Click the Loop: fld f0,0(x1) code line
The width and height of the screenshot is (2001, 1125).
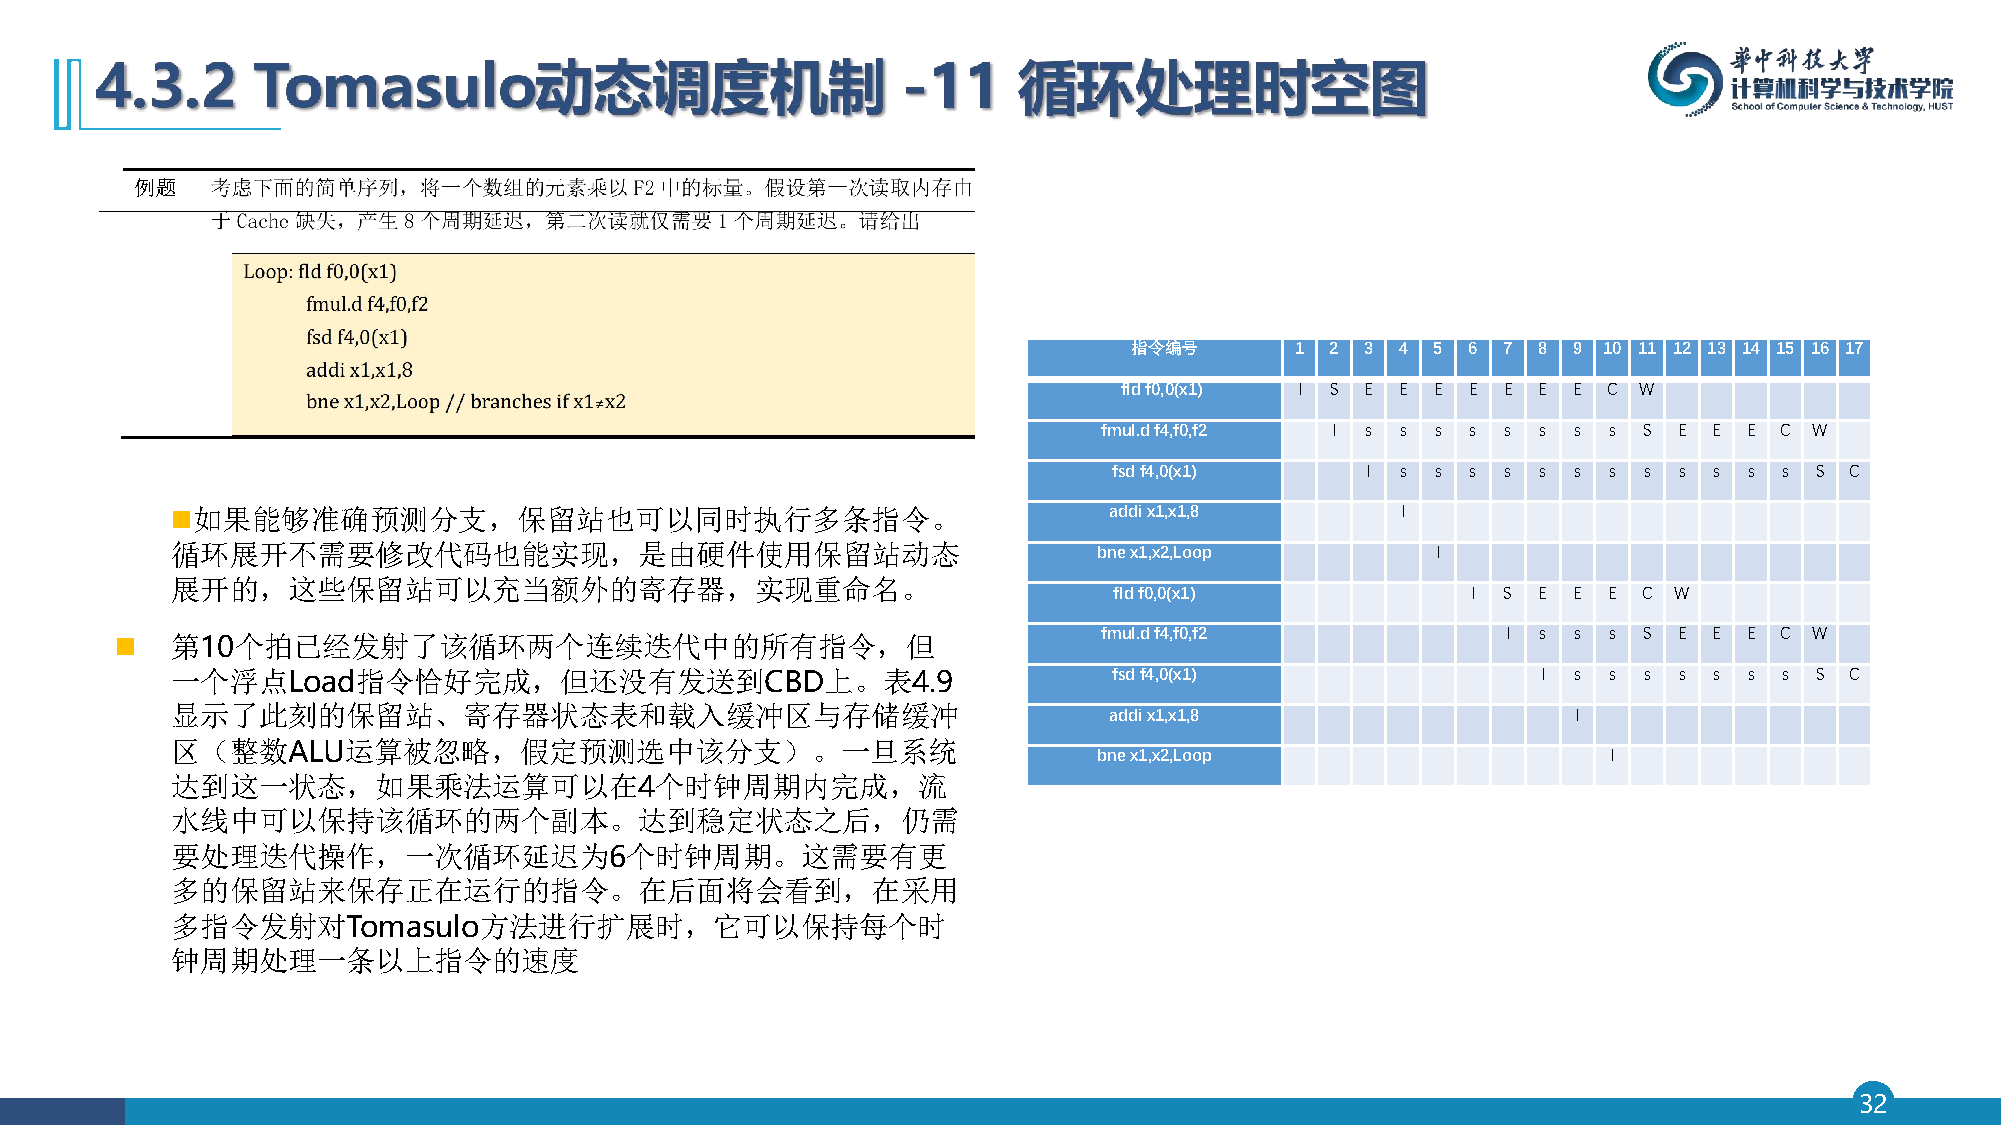click(320, 272)
